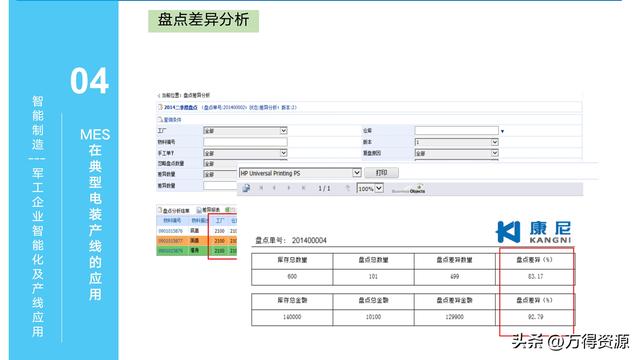Click the 盘点单号: 201400004 text
The height and width of the screenshot is (360, 640).
coord(291,240)
